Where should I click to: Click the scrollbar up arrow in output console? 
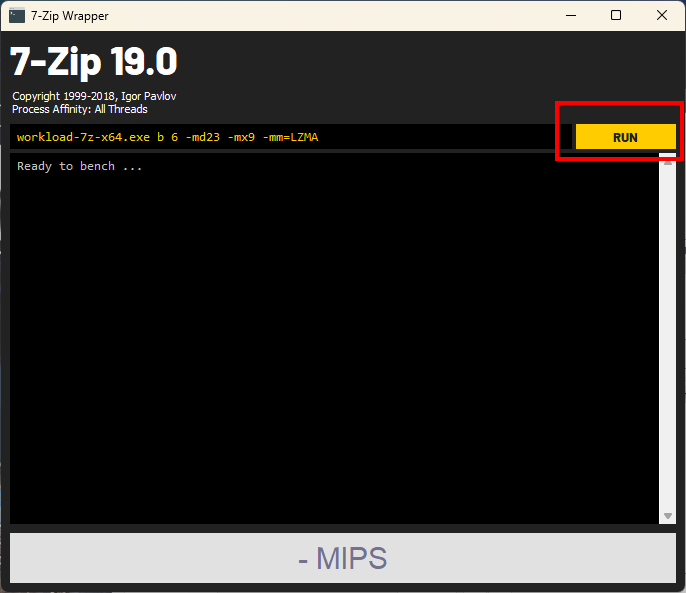668,161
